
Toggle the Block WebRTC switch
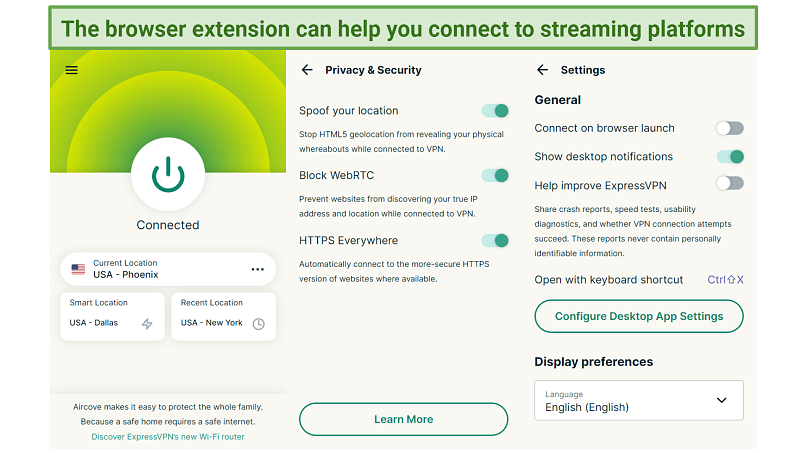pyautogui.click(x=495, y=175)
